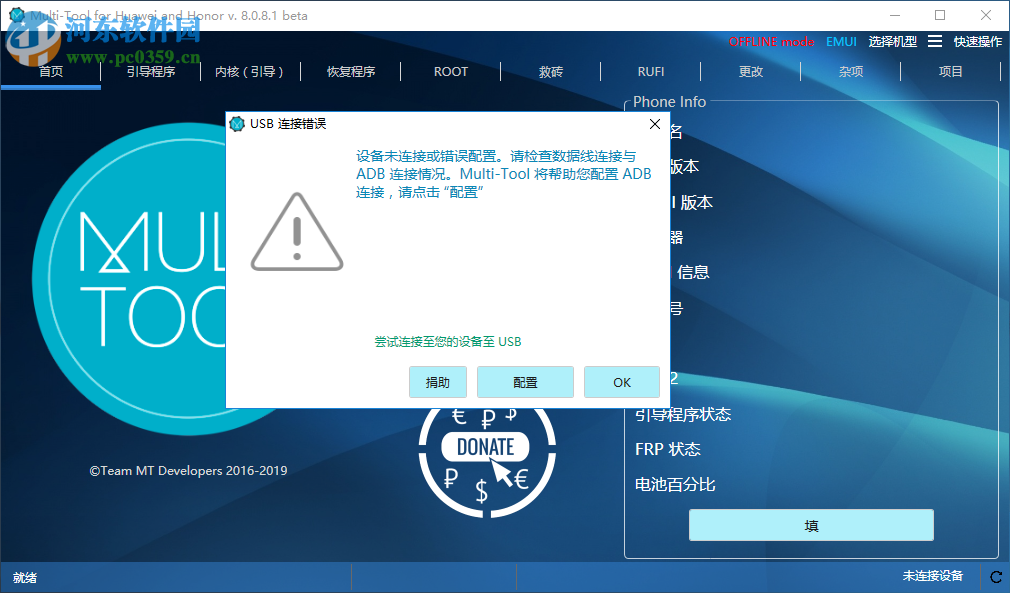Open the hamburger menu icon near 快速操作
Screen dimensions: 1010x593
(x=936, y=41)
